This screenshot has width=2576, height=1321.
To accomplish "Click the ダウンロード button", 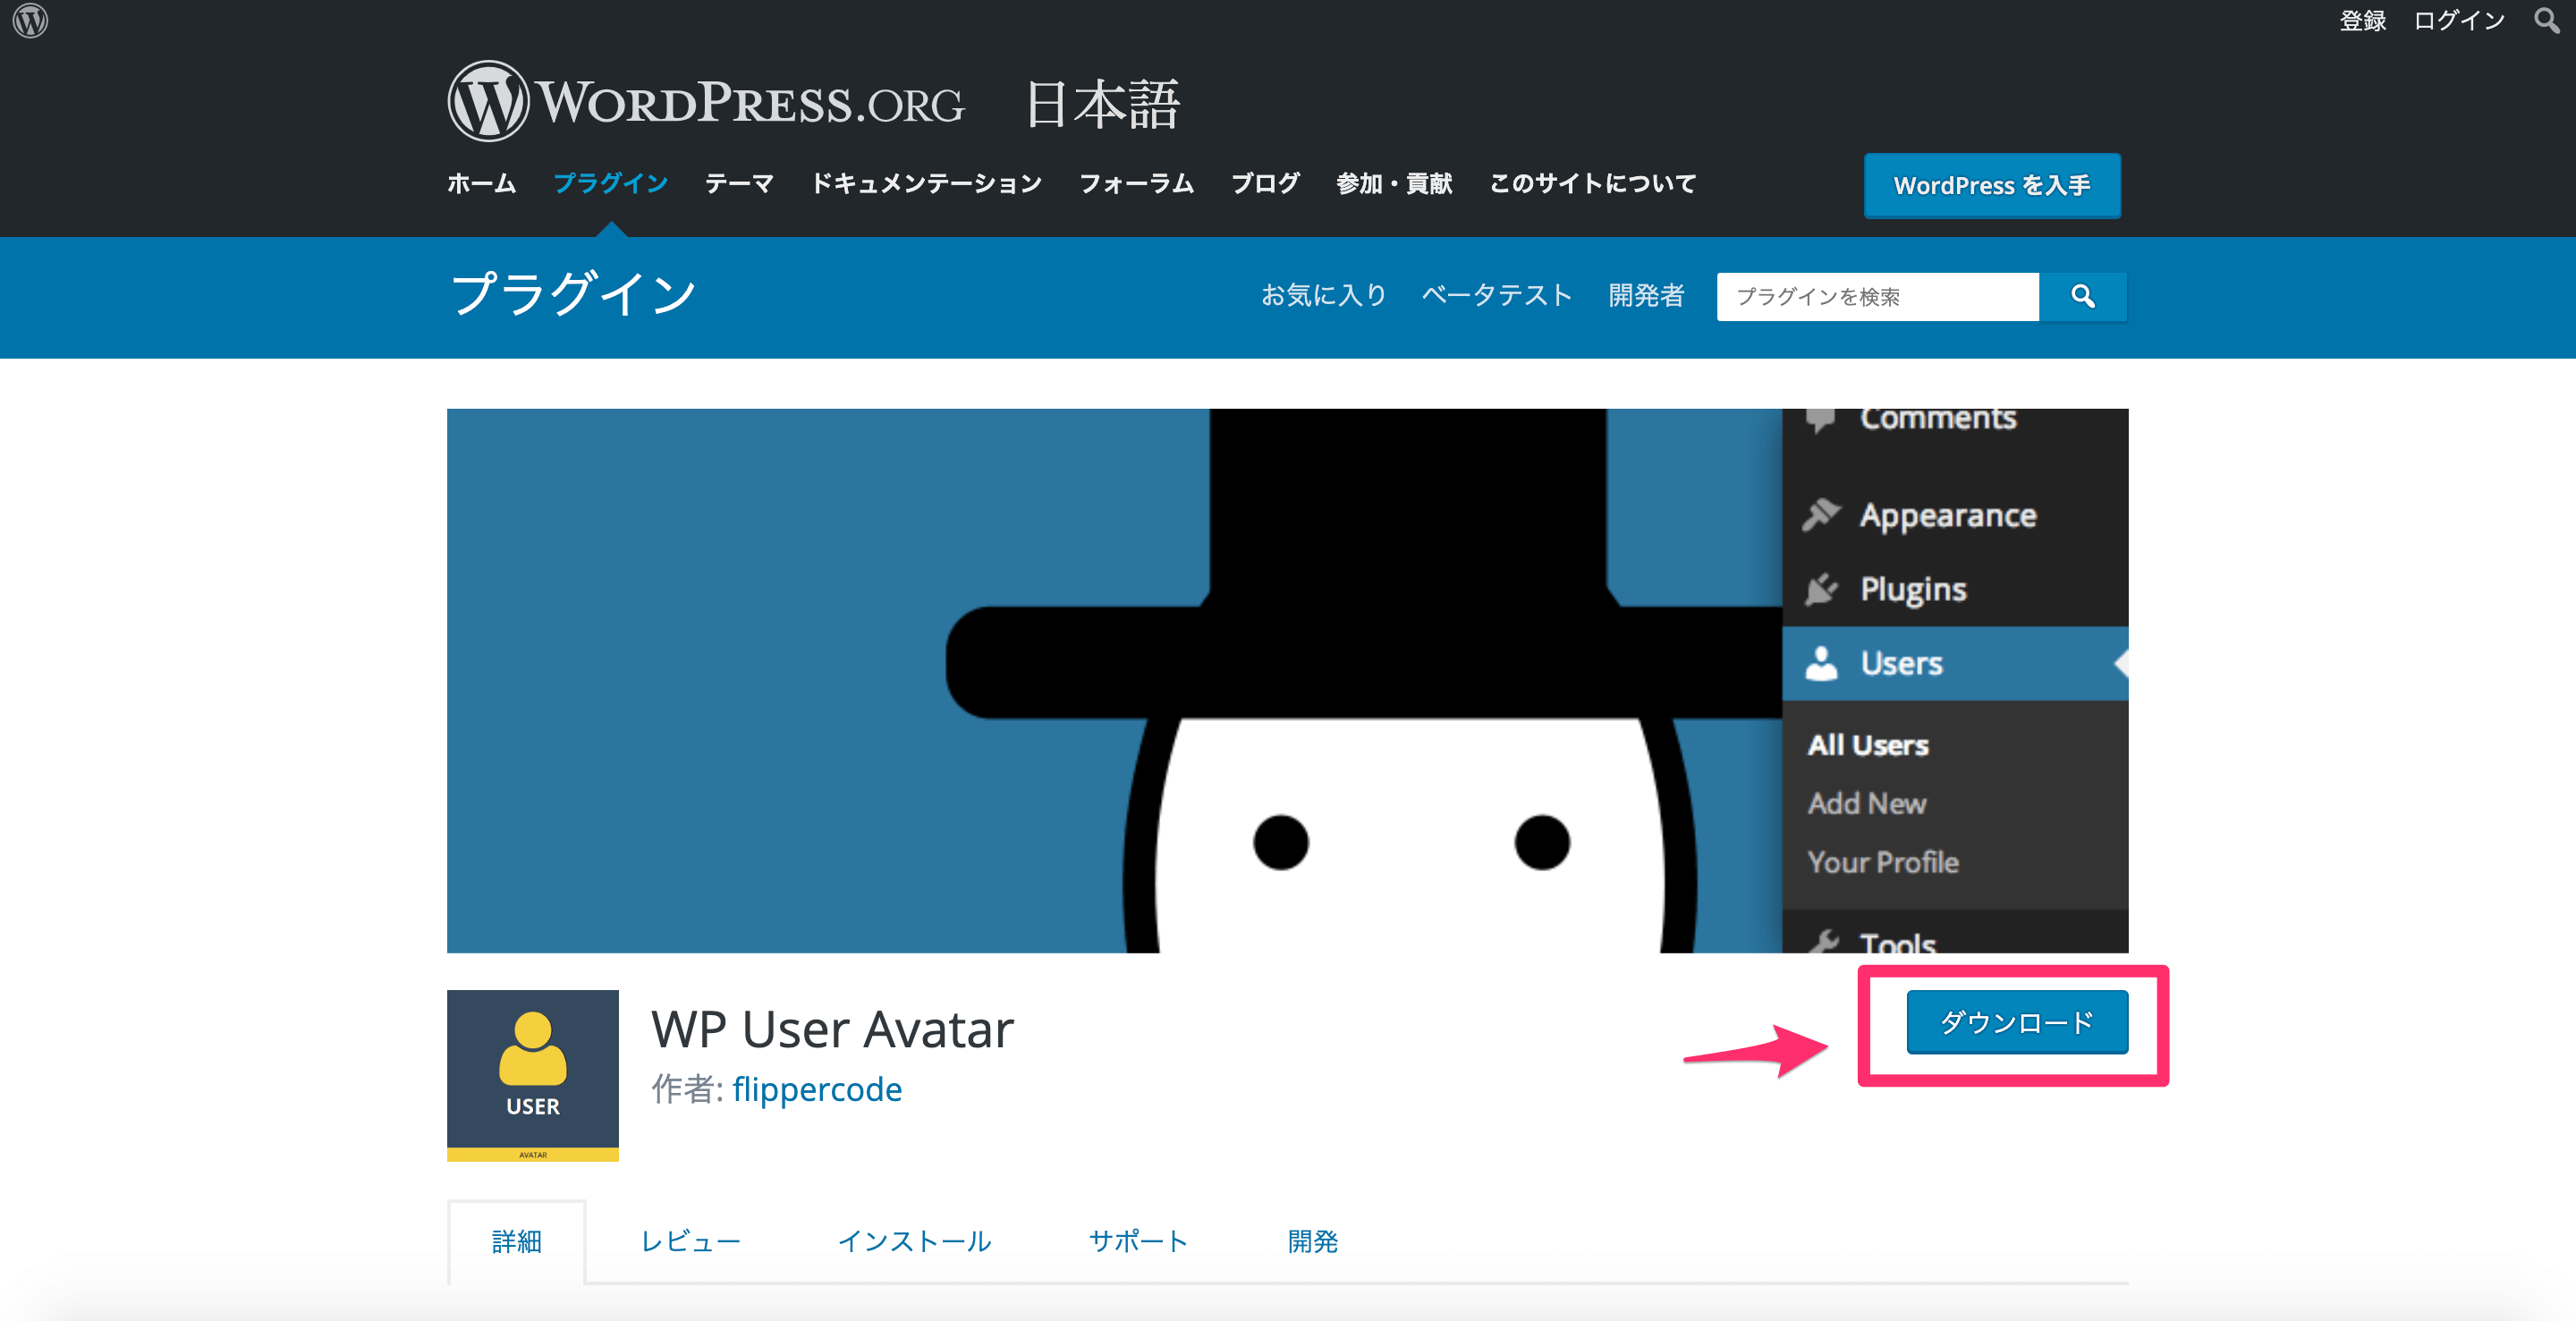I will pos(2017,1022).
